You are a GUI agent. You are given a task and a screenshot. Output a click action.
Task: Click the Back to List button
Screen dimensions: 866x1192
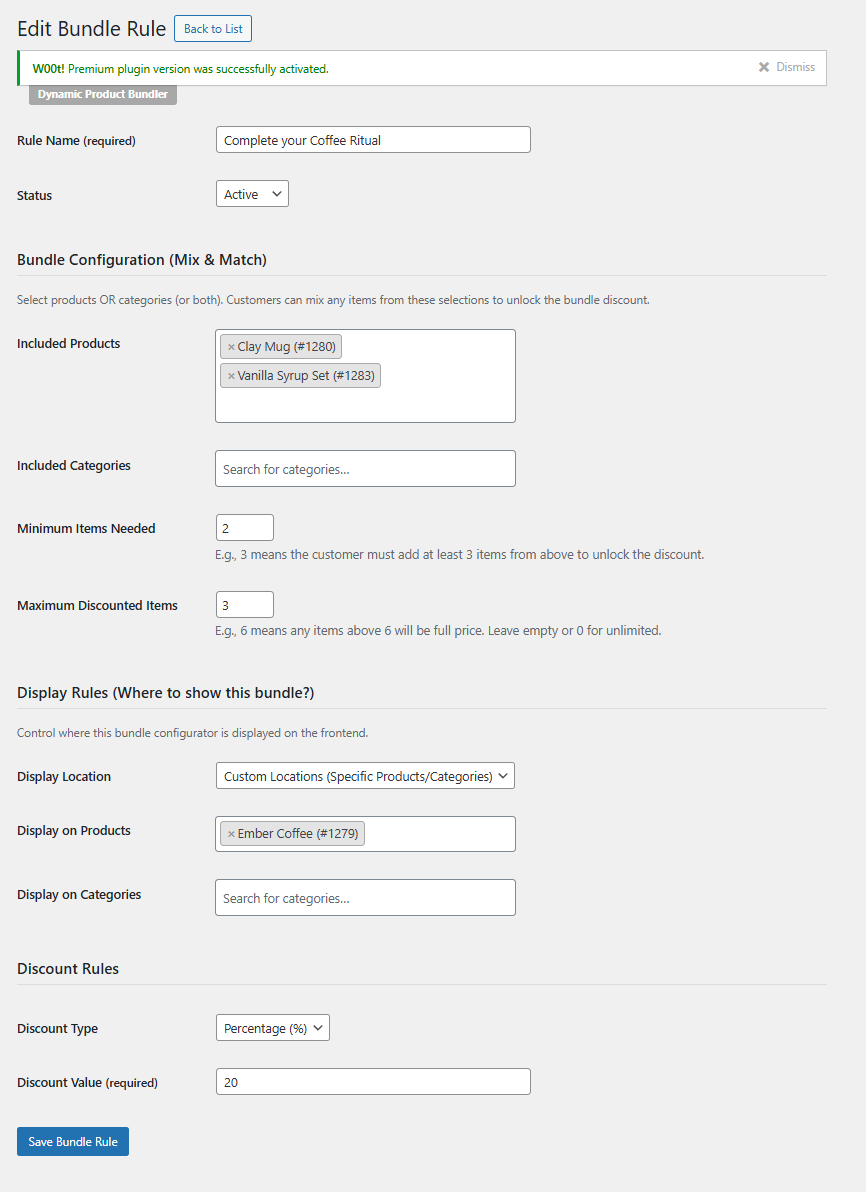pyautogui.click(x=213, y=29)
